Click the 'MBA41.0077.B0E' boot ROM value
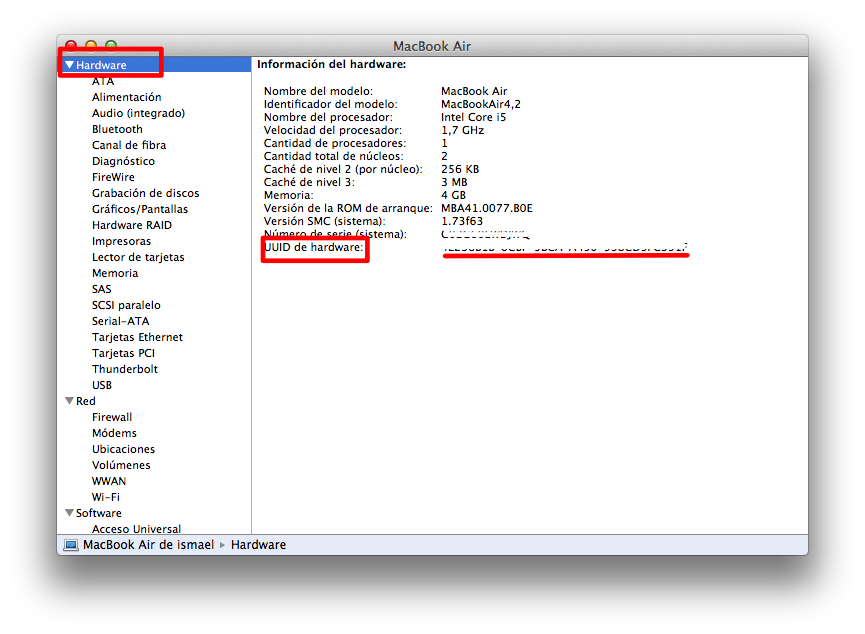Image resolution: width=865 pixels, height=634 pixels. 487,208
